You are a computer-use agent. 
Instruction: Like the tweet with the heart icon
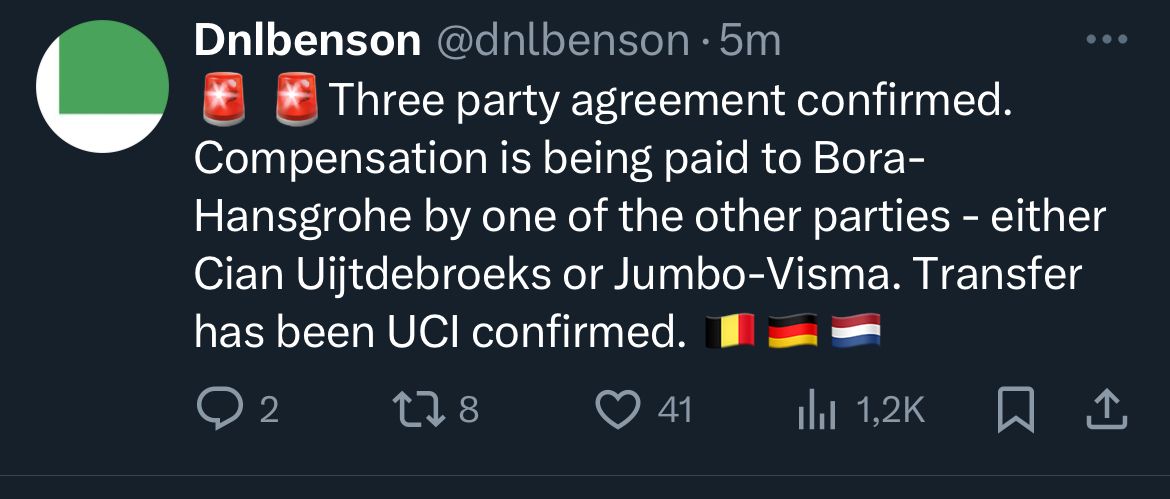617,410
